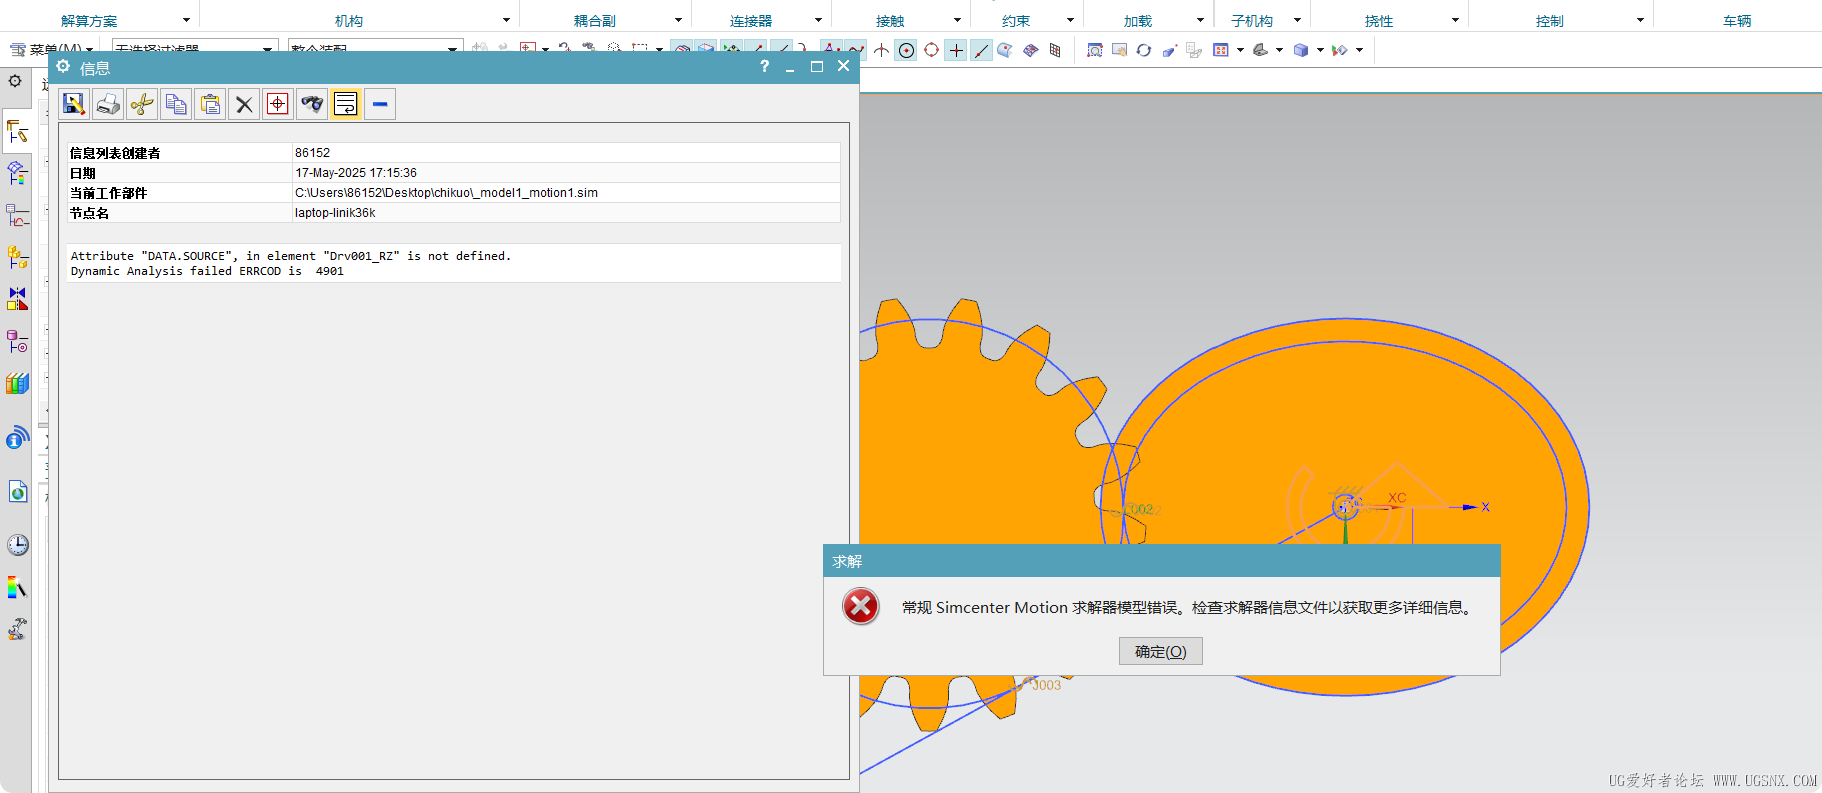Click the Attribute DATA.SOURCE error message line
1822x793 pixels.
click(x=291, y=256)
